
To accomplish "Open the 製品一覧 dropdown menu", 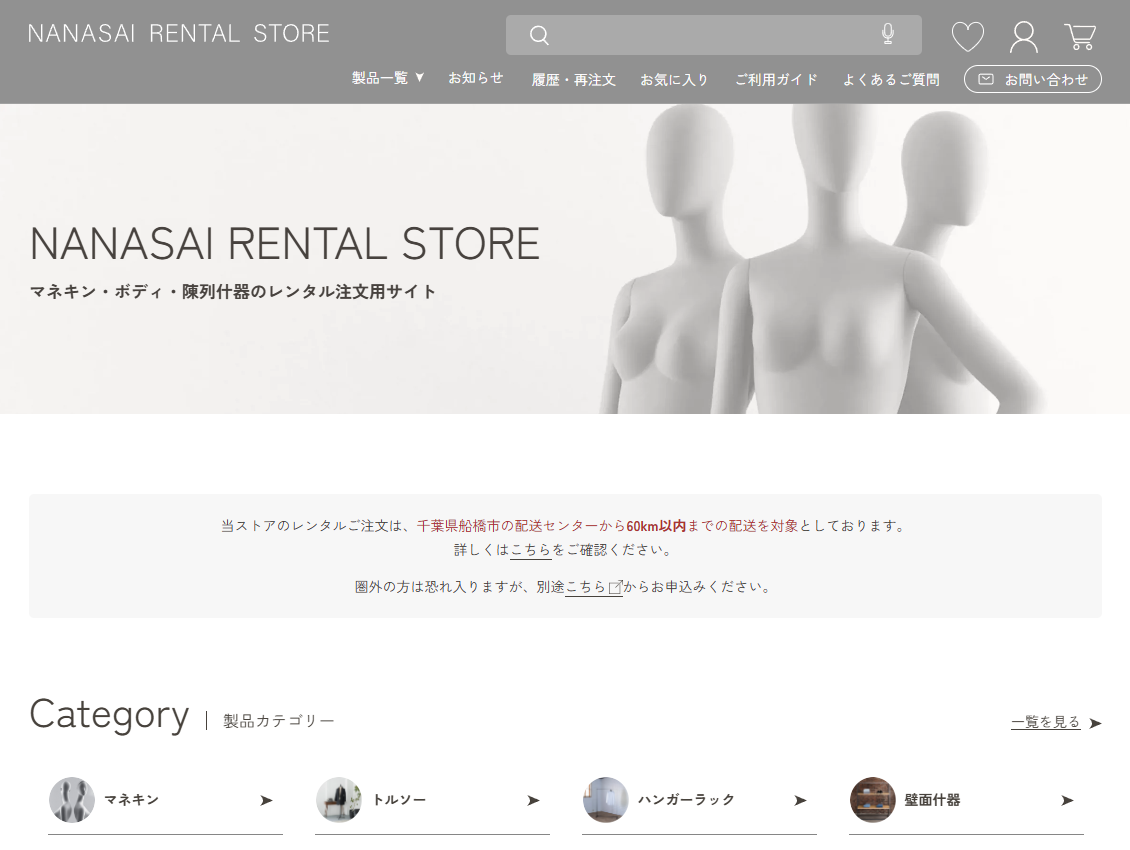I will tap(389, 77).
